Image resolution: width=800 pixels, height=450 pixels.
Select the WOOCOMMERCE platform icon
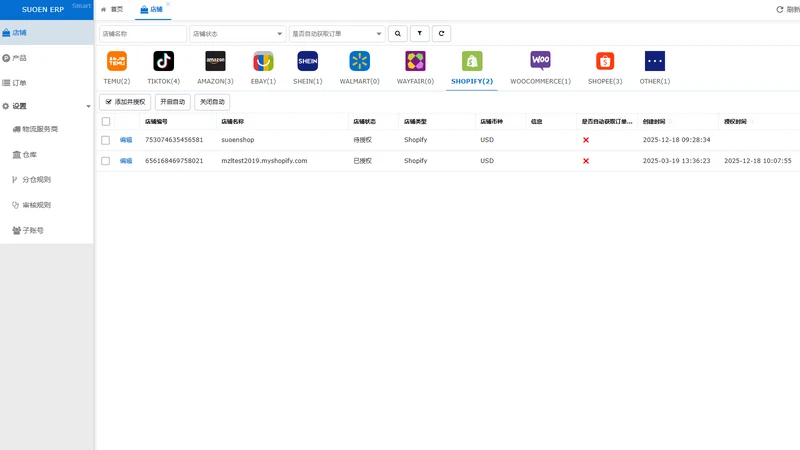coord(540,61)
